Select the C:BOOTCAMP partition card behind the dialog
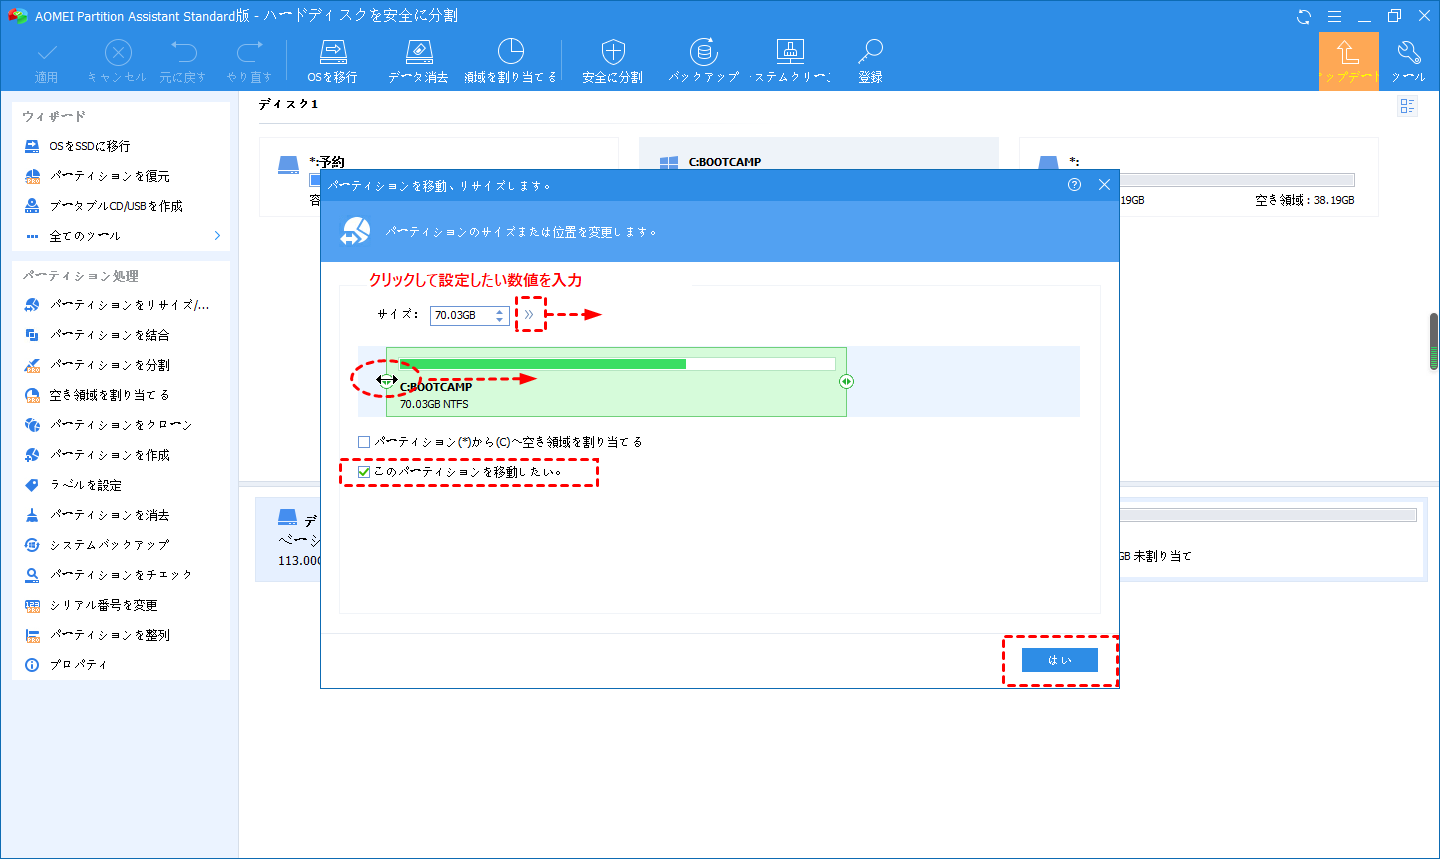This screenshot has width=1440, height=859. [818, 153]
